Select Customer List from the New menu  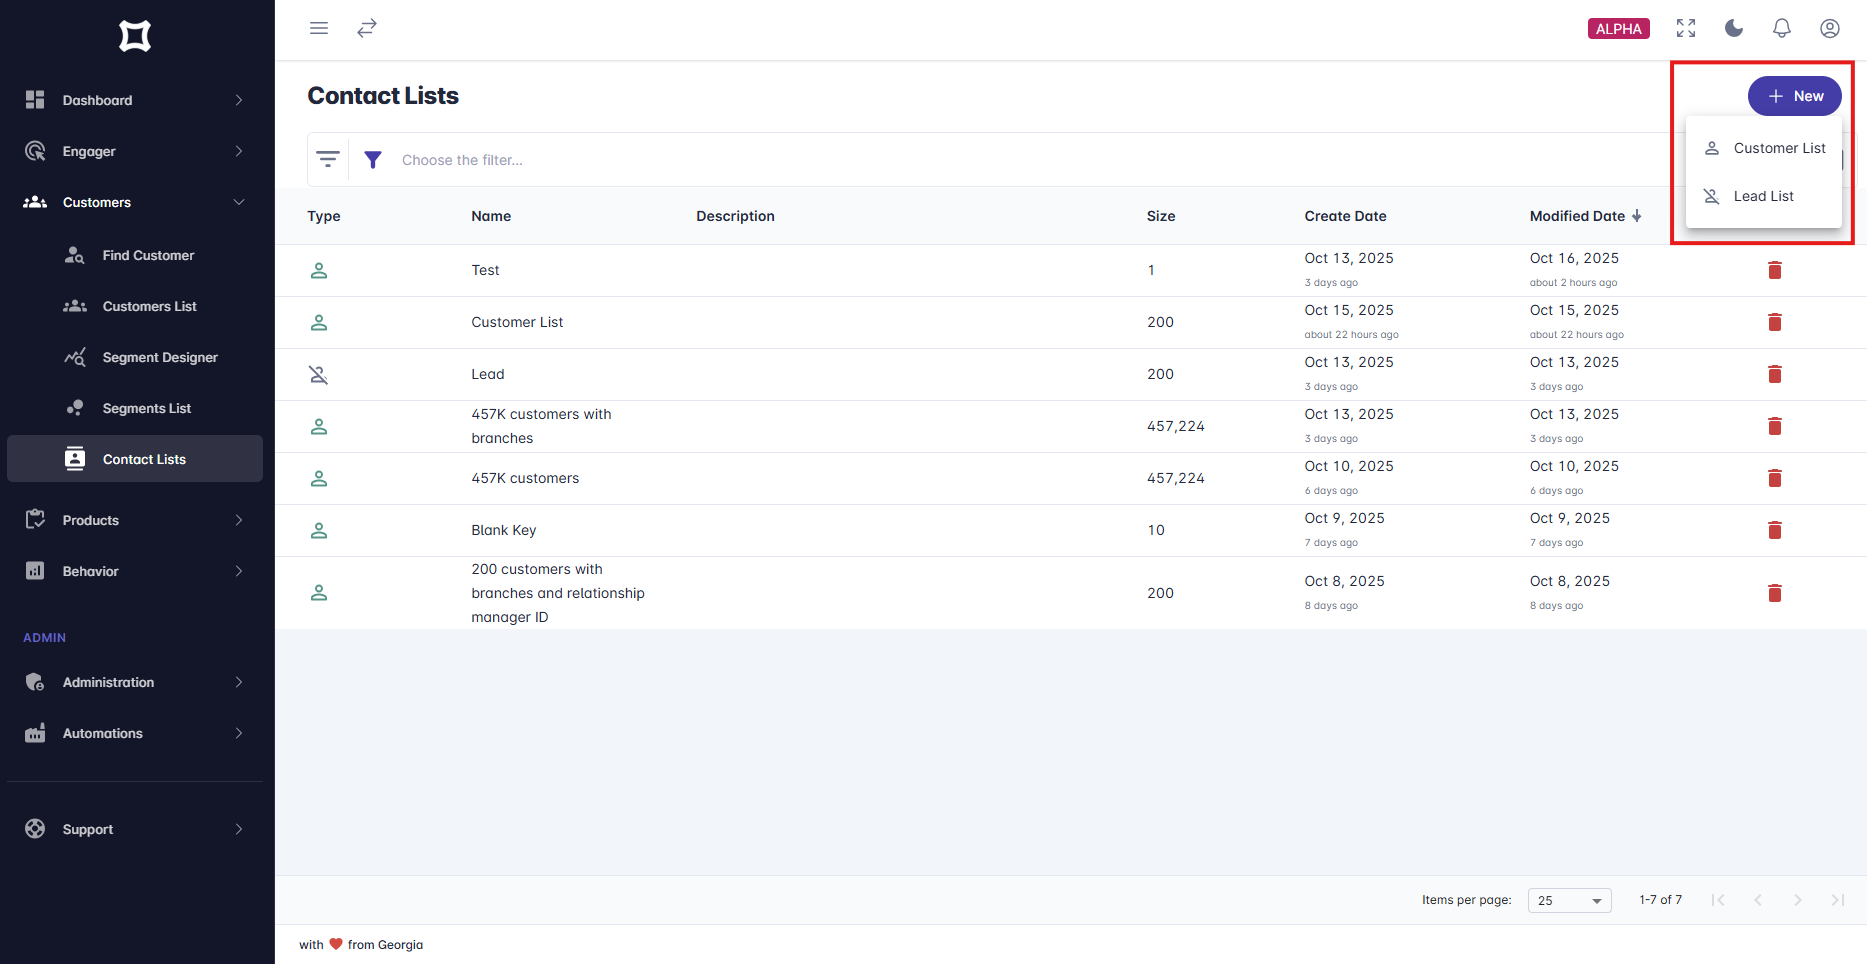pos(1779,147)
